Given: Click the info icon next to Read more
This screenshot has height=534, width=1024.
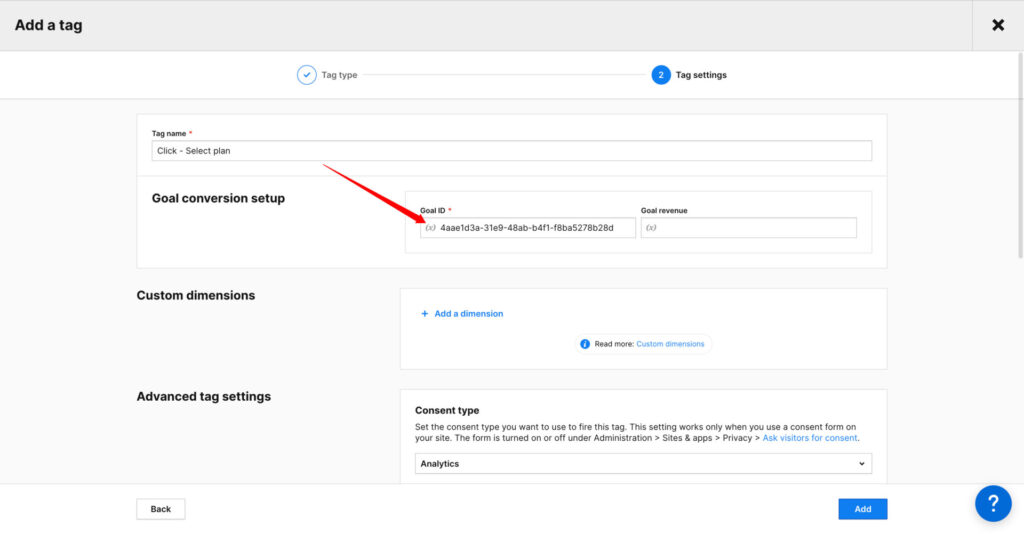Looking at the screenshot, I should 585,344.
